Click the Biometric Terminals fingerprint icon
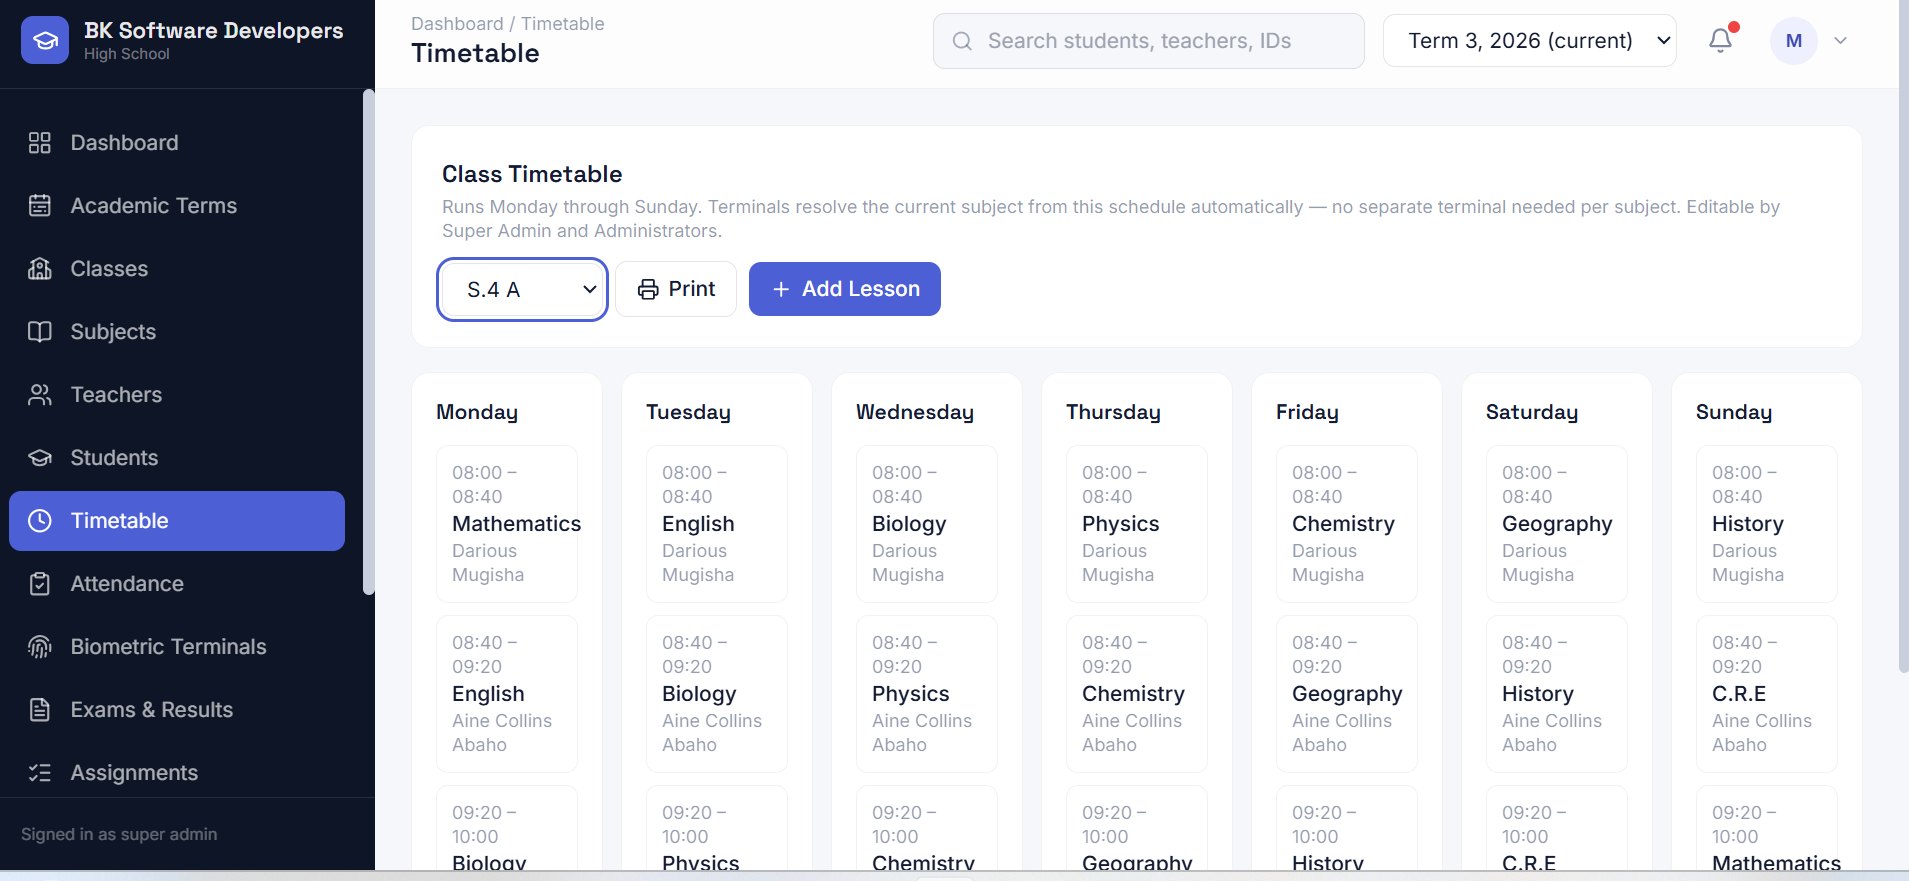The image size is (1909, 881). coord(40,647)
